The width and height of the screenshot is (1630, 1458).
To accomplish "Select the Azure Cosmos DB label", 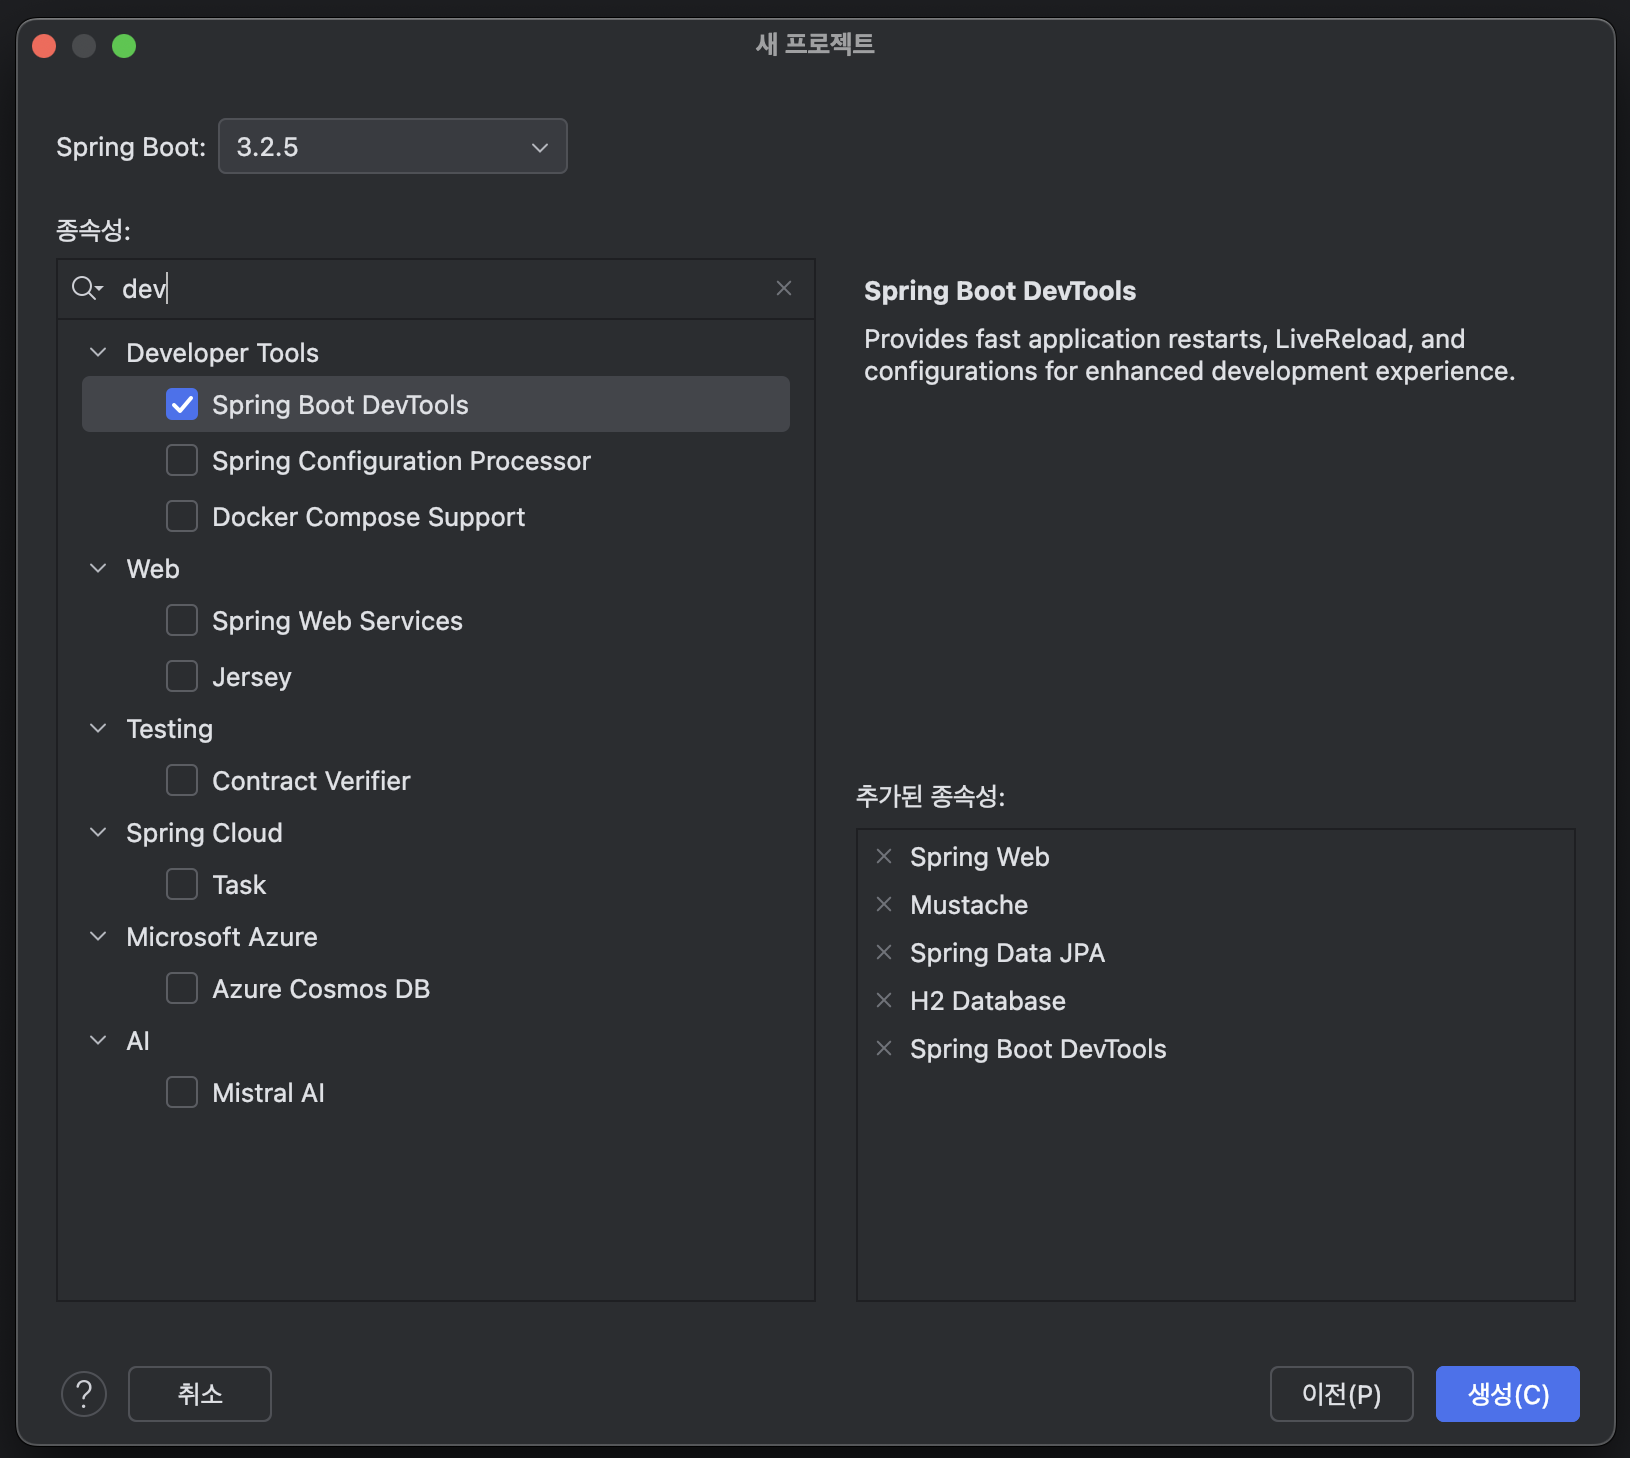I will 321,989.
